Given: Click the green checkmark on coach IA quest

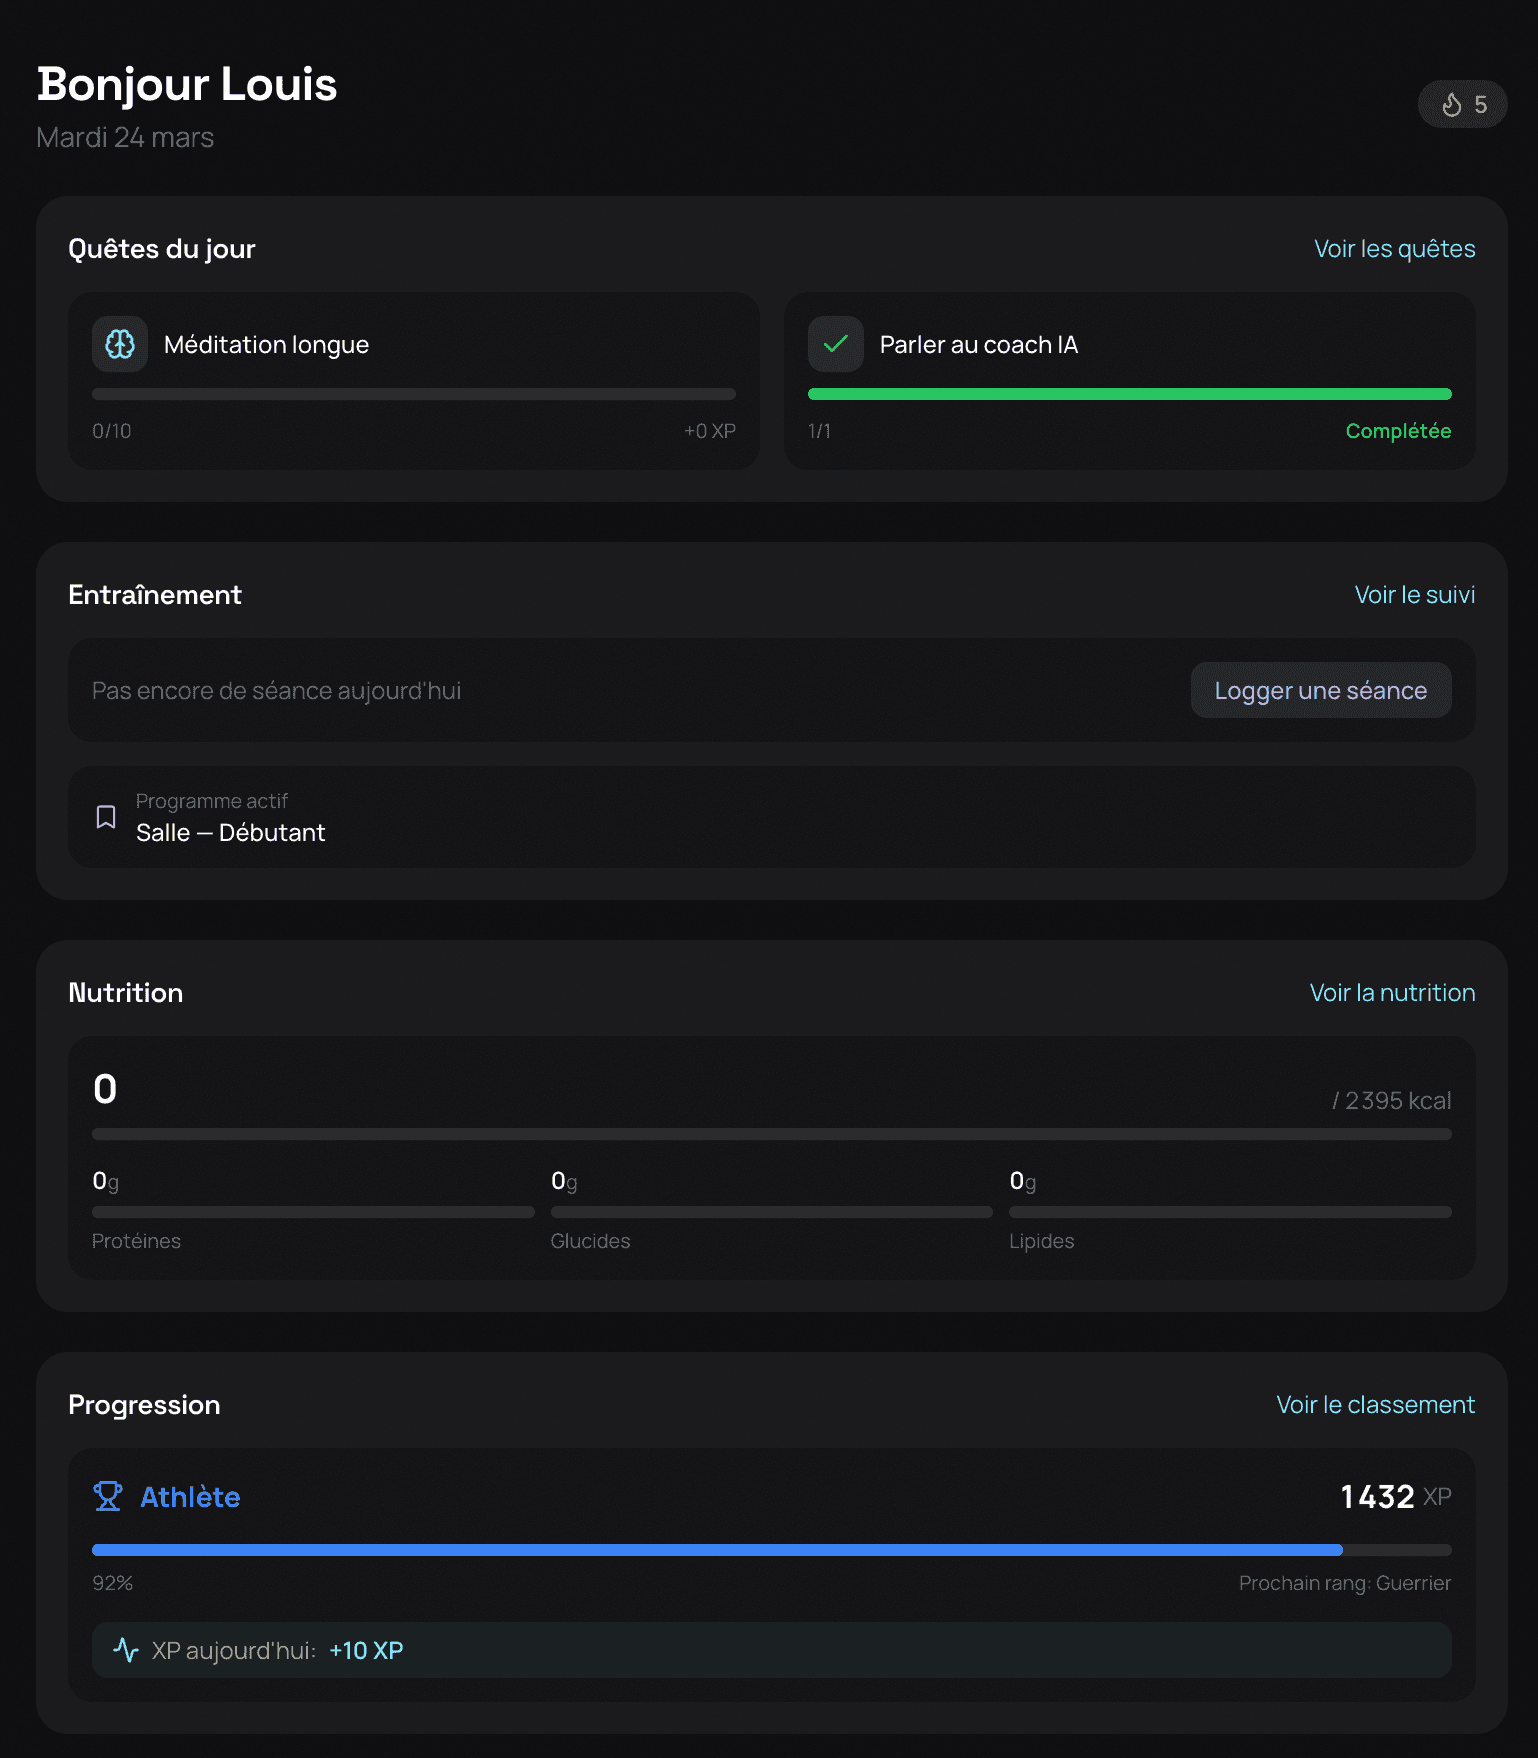Looking at the screenshot, I should [x=835, y=344].
